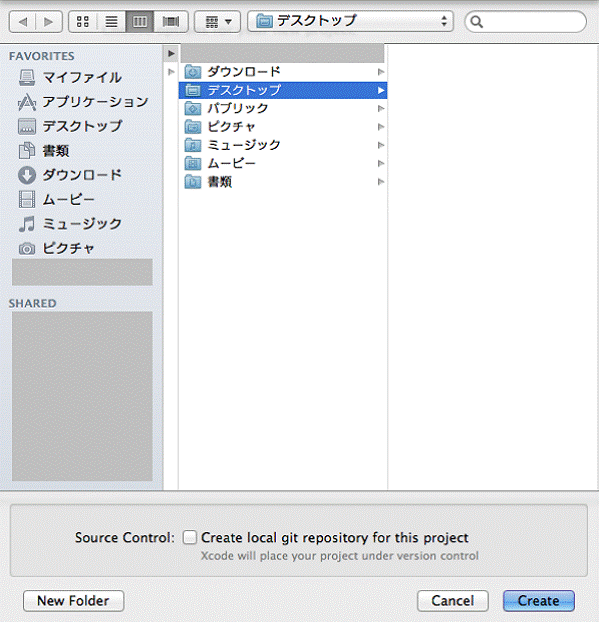Enable Create local git repository checkbox
The height and width of the screenshot is (622, 599).
click(x=190, y=538)
